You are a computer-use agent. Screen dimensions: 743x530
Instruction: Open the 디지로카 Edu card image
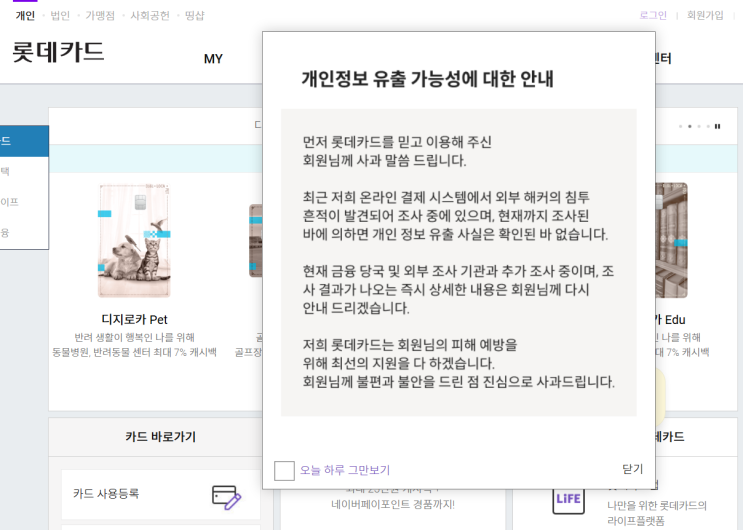671,240
